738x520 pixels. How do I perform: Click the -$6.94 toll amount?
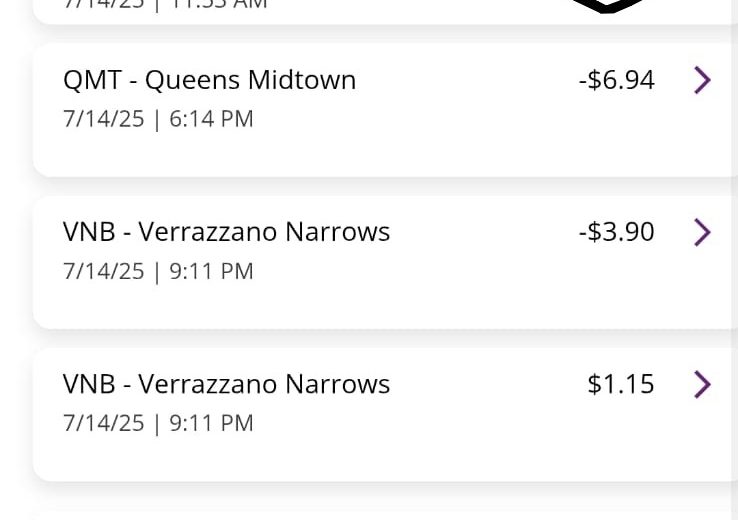click(616, 80)
